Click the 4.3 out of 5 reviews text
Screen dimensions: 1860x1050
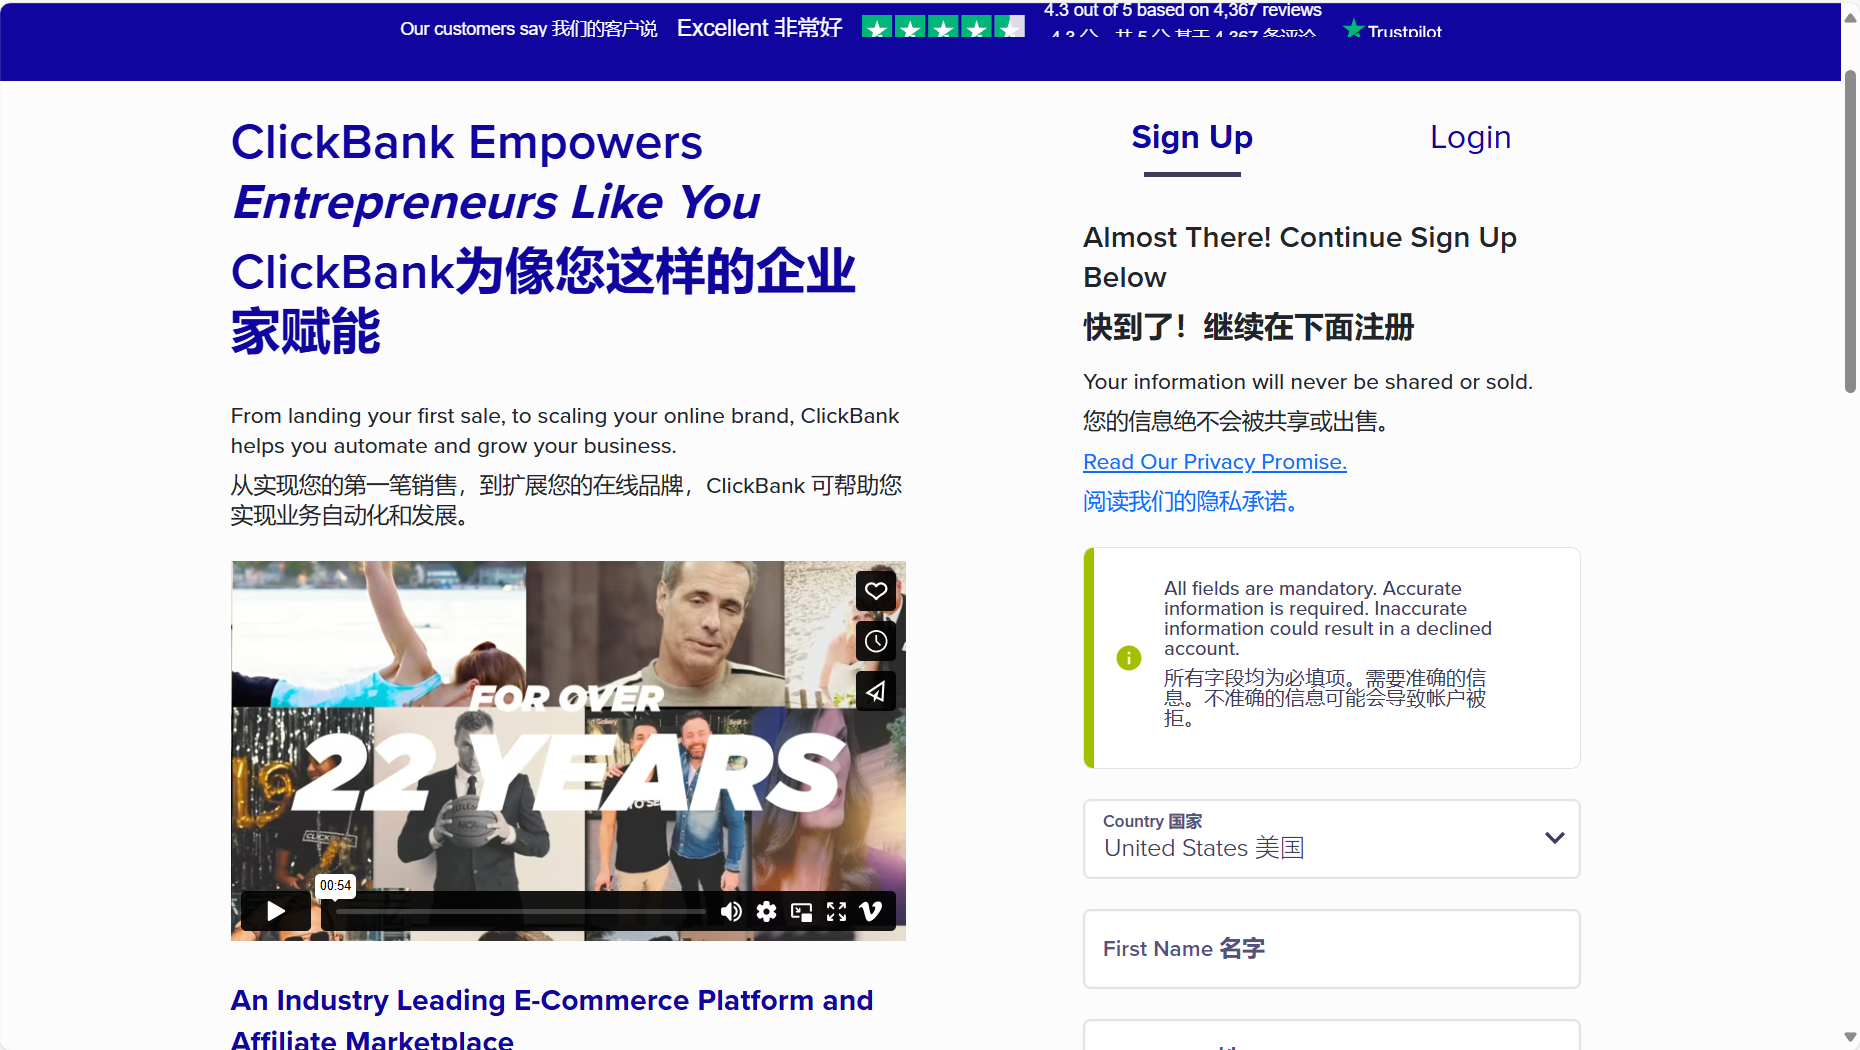(x=1183, y=10)
